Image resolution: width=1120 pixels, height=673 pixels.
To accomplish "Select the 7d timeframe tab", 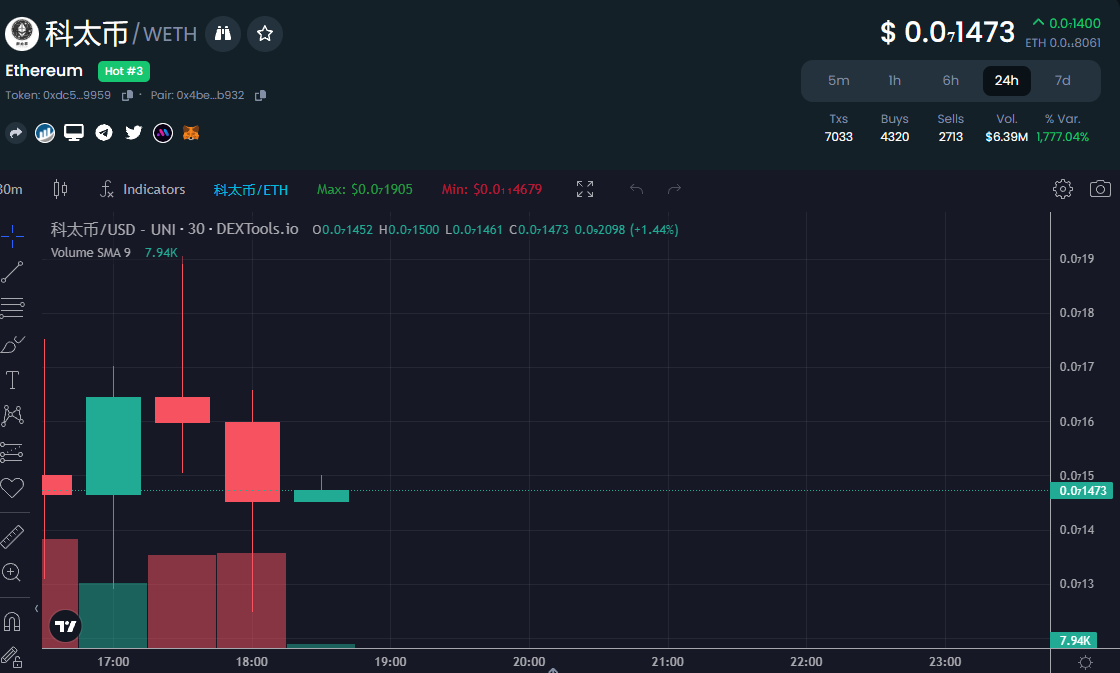I will pyautogui.click(x=1062, y=81).
